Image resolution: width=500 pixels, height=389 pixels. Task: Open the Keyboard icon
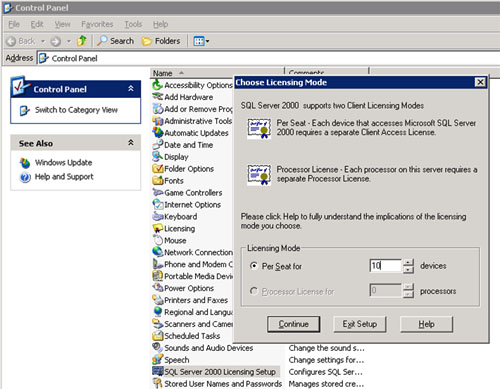click(x=157, y=216)
